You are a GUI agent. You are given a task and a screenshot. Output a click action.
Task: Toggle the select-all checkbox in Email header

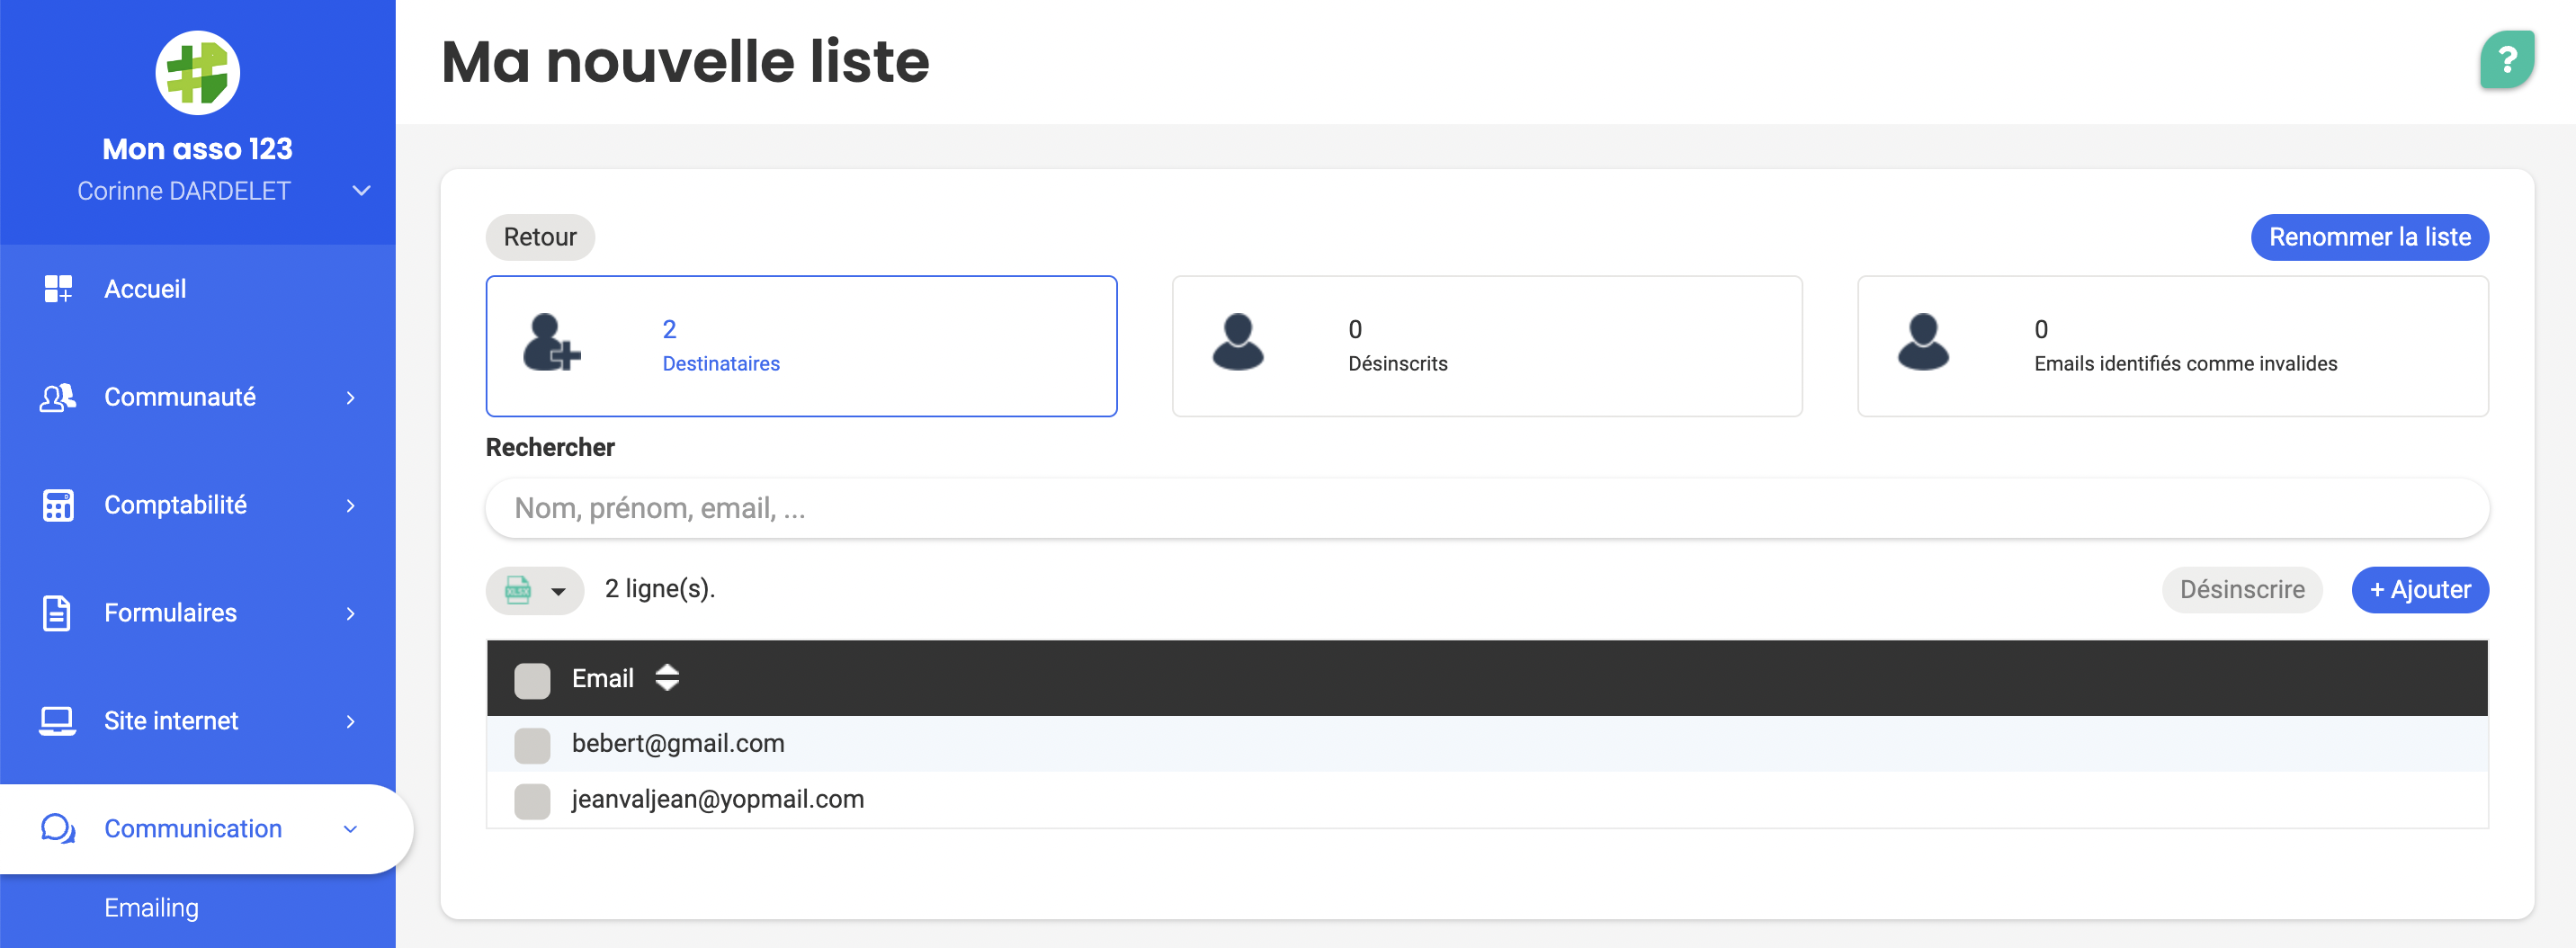tap(532, 680)
